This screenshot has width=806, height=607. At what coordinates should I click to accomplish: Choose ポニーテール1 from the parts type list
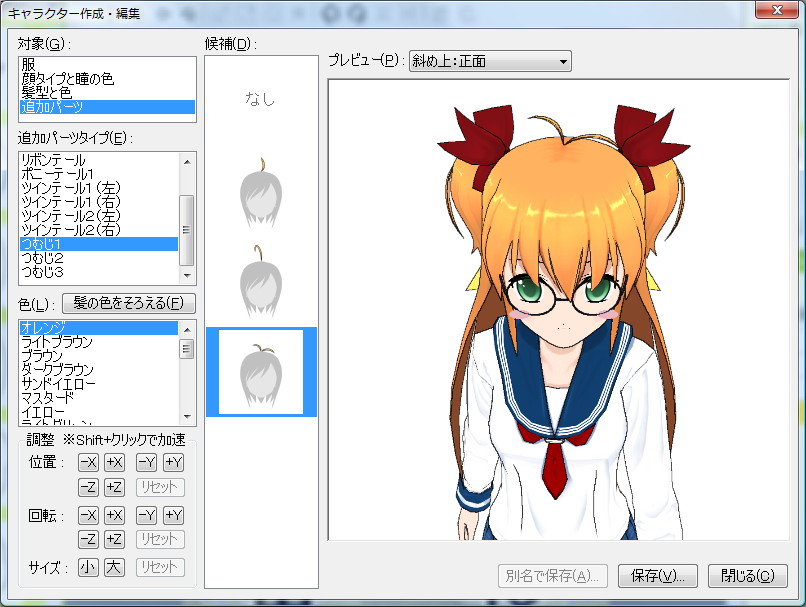(x=60, y=171)
